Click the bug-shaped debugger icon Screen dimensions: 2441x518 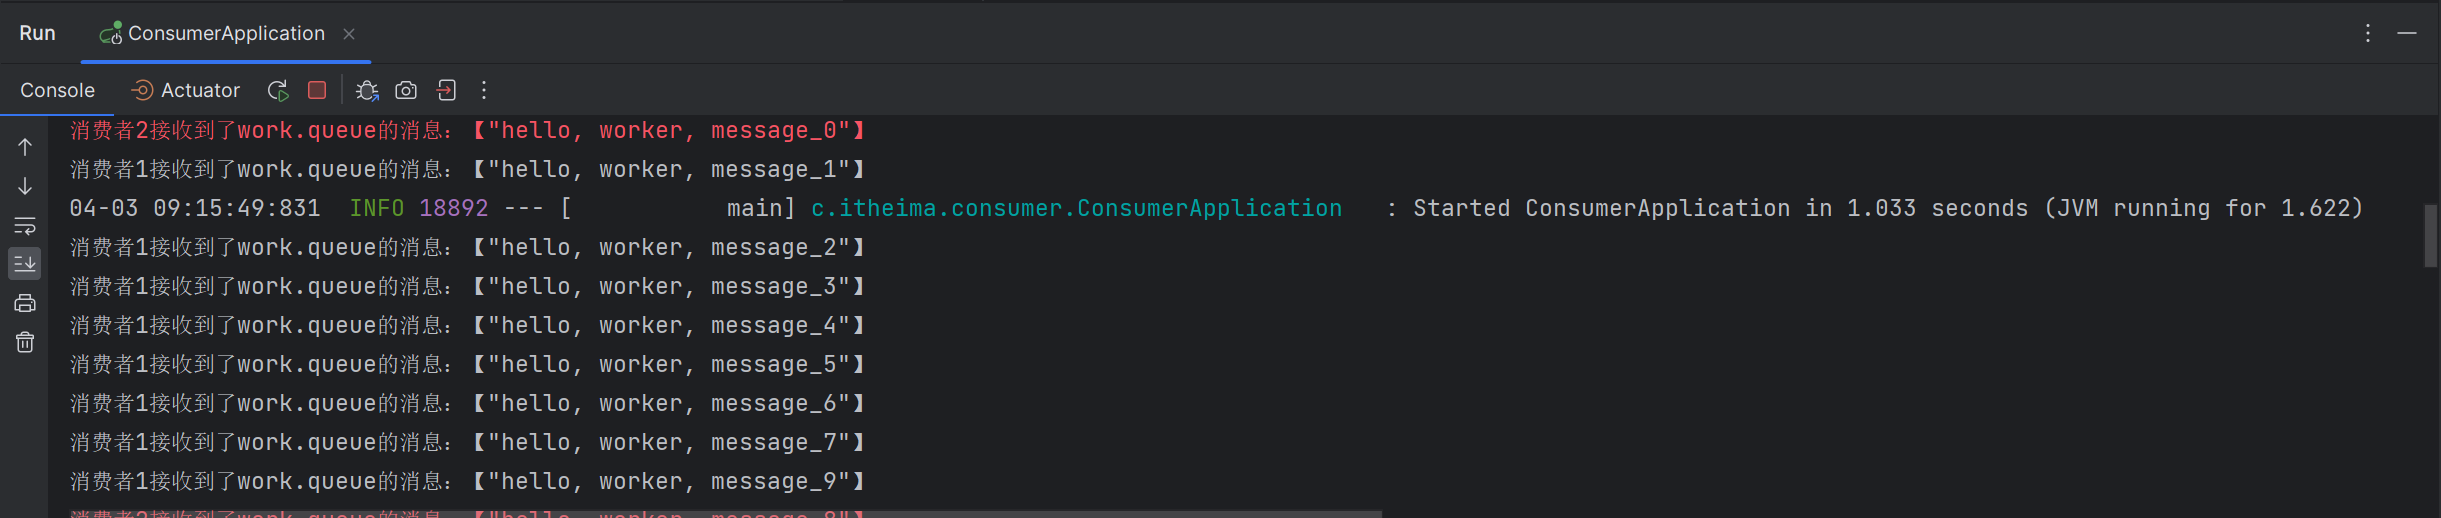[367, 91]
